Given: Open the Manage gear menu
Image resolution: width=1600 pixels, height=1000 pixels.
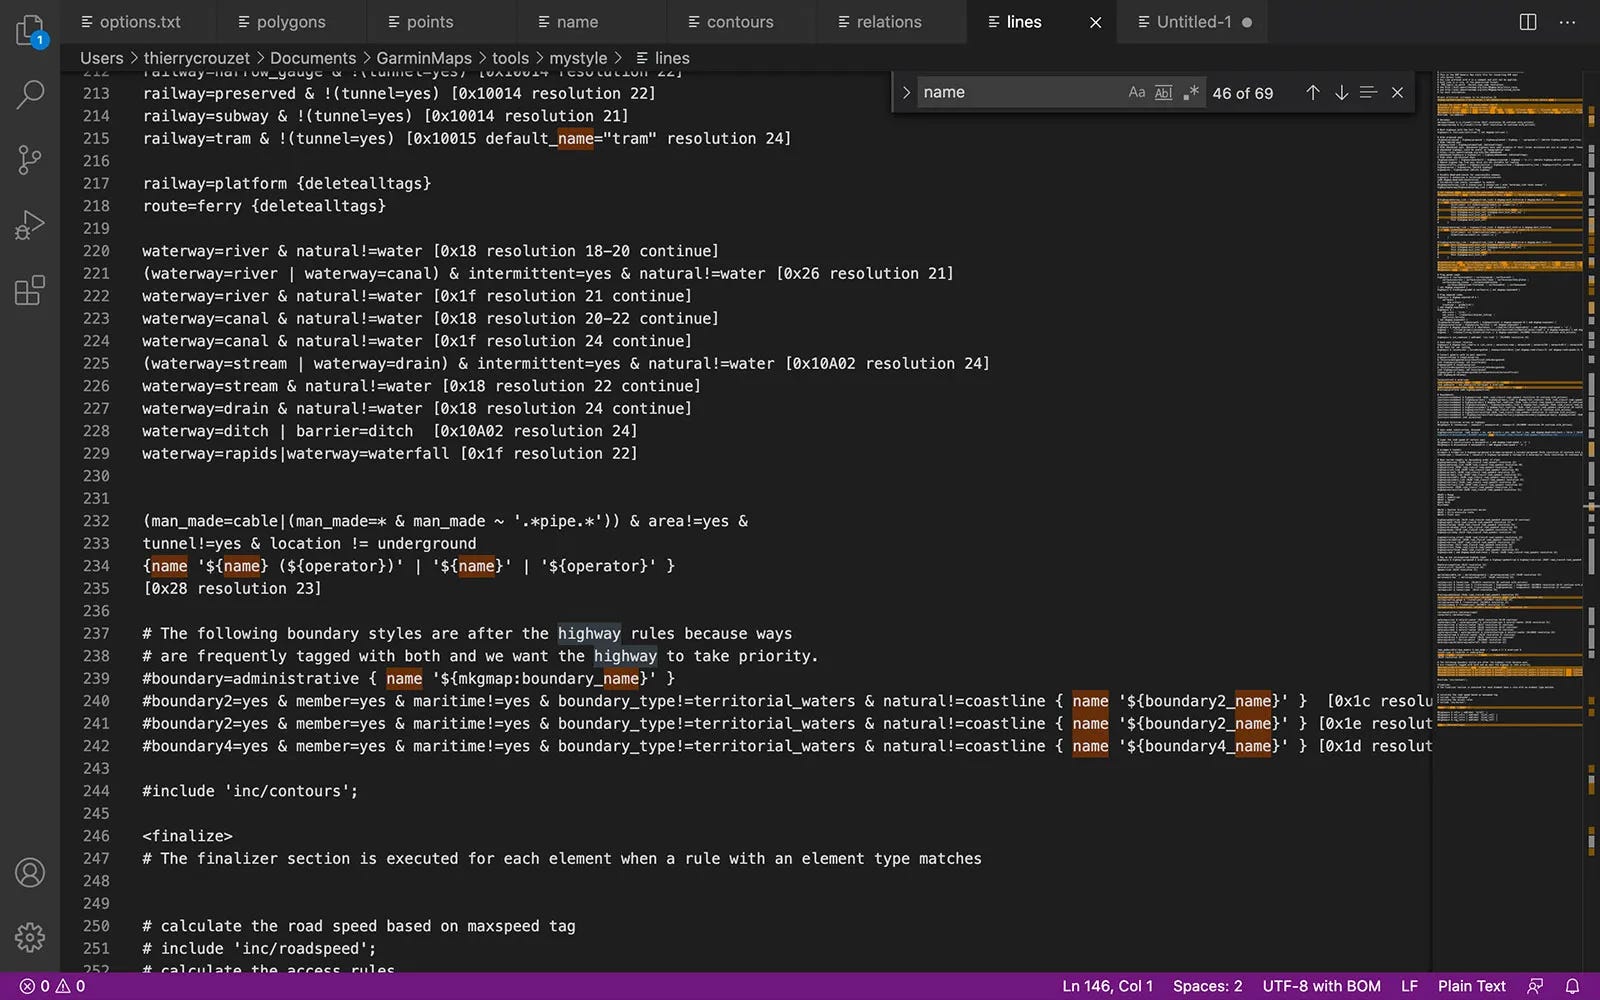Looking at the screenshot, I should click(30, 937).
